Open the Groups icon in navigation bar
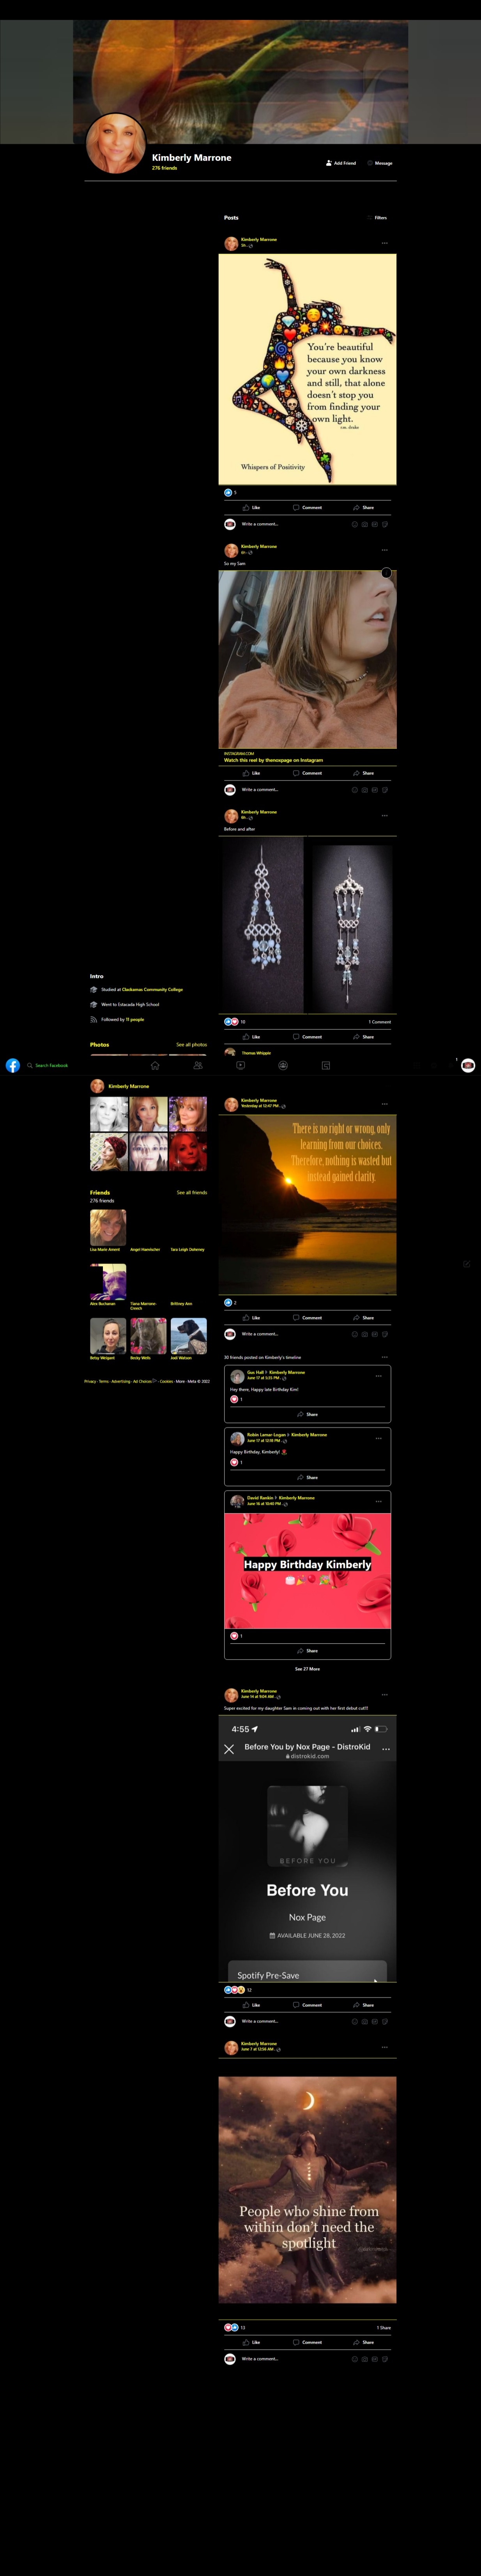Viewport: 481px width, 2576px height. pos(283,1065)
